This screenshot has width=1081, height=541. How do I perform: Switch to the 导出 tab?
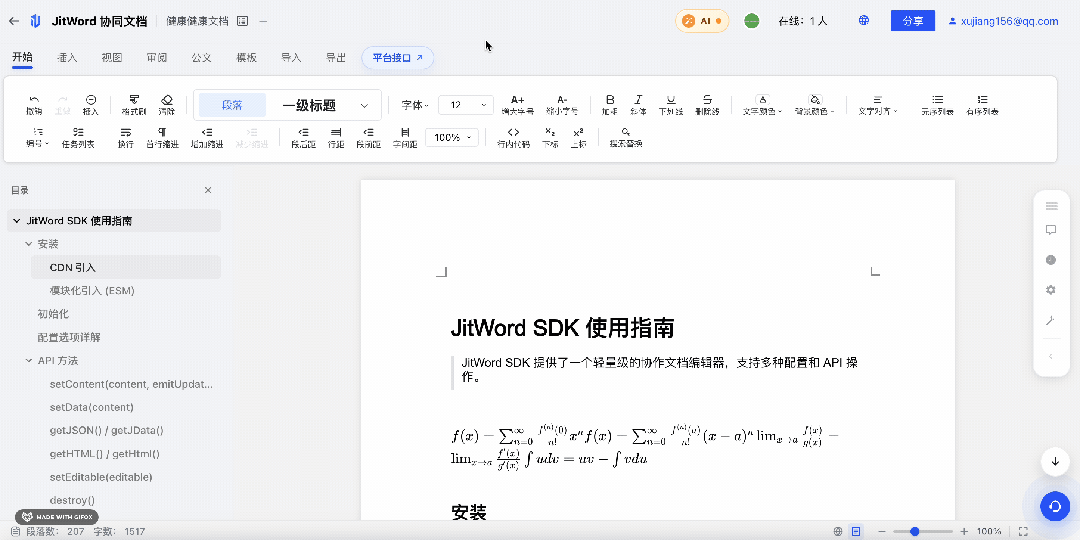[x=336, y=57]
